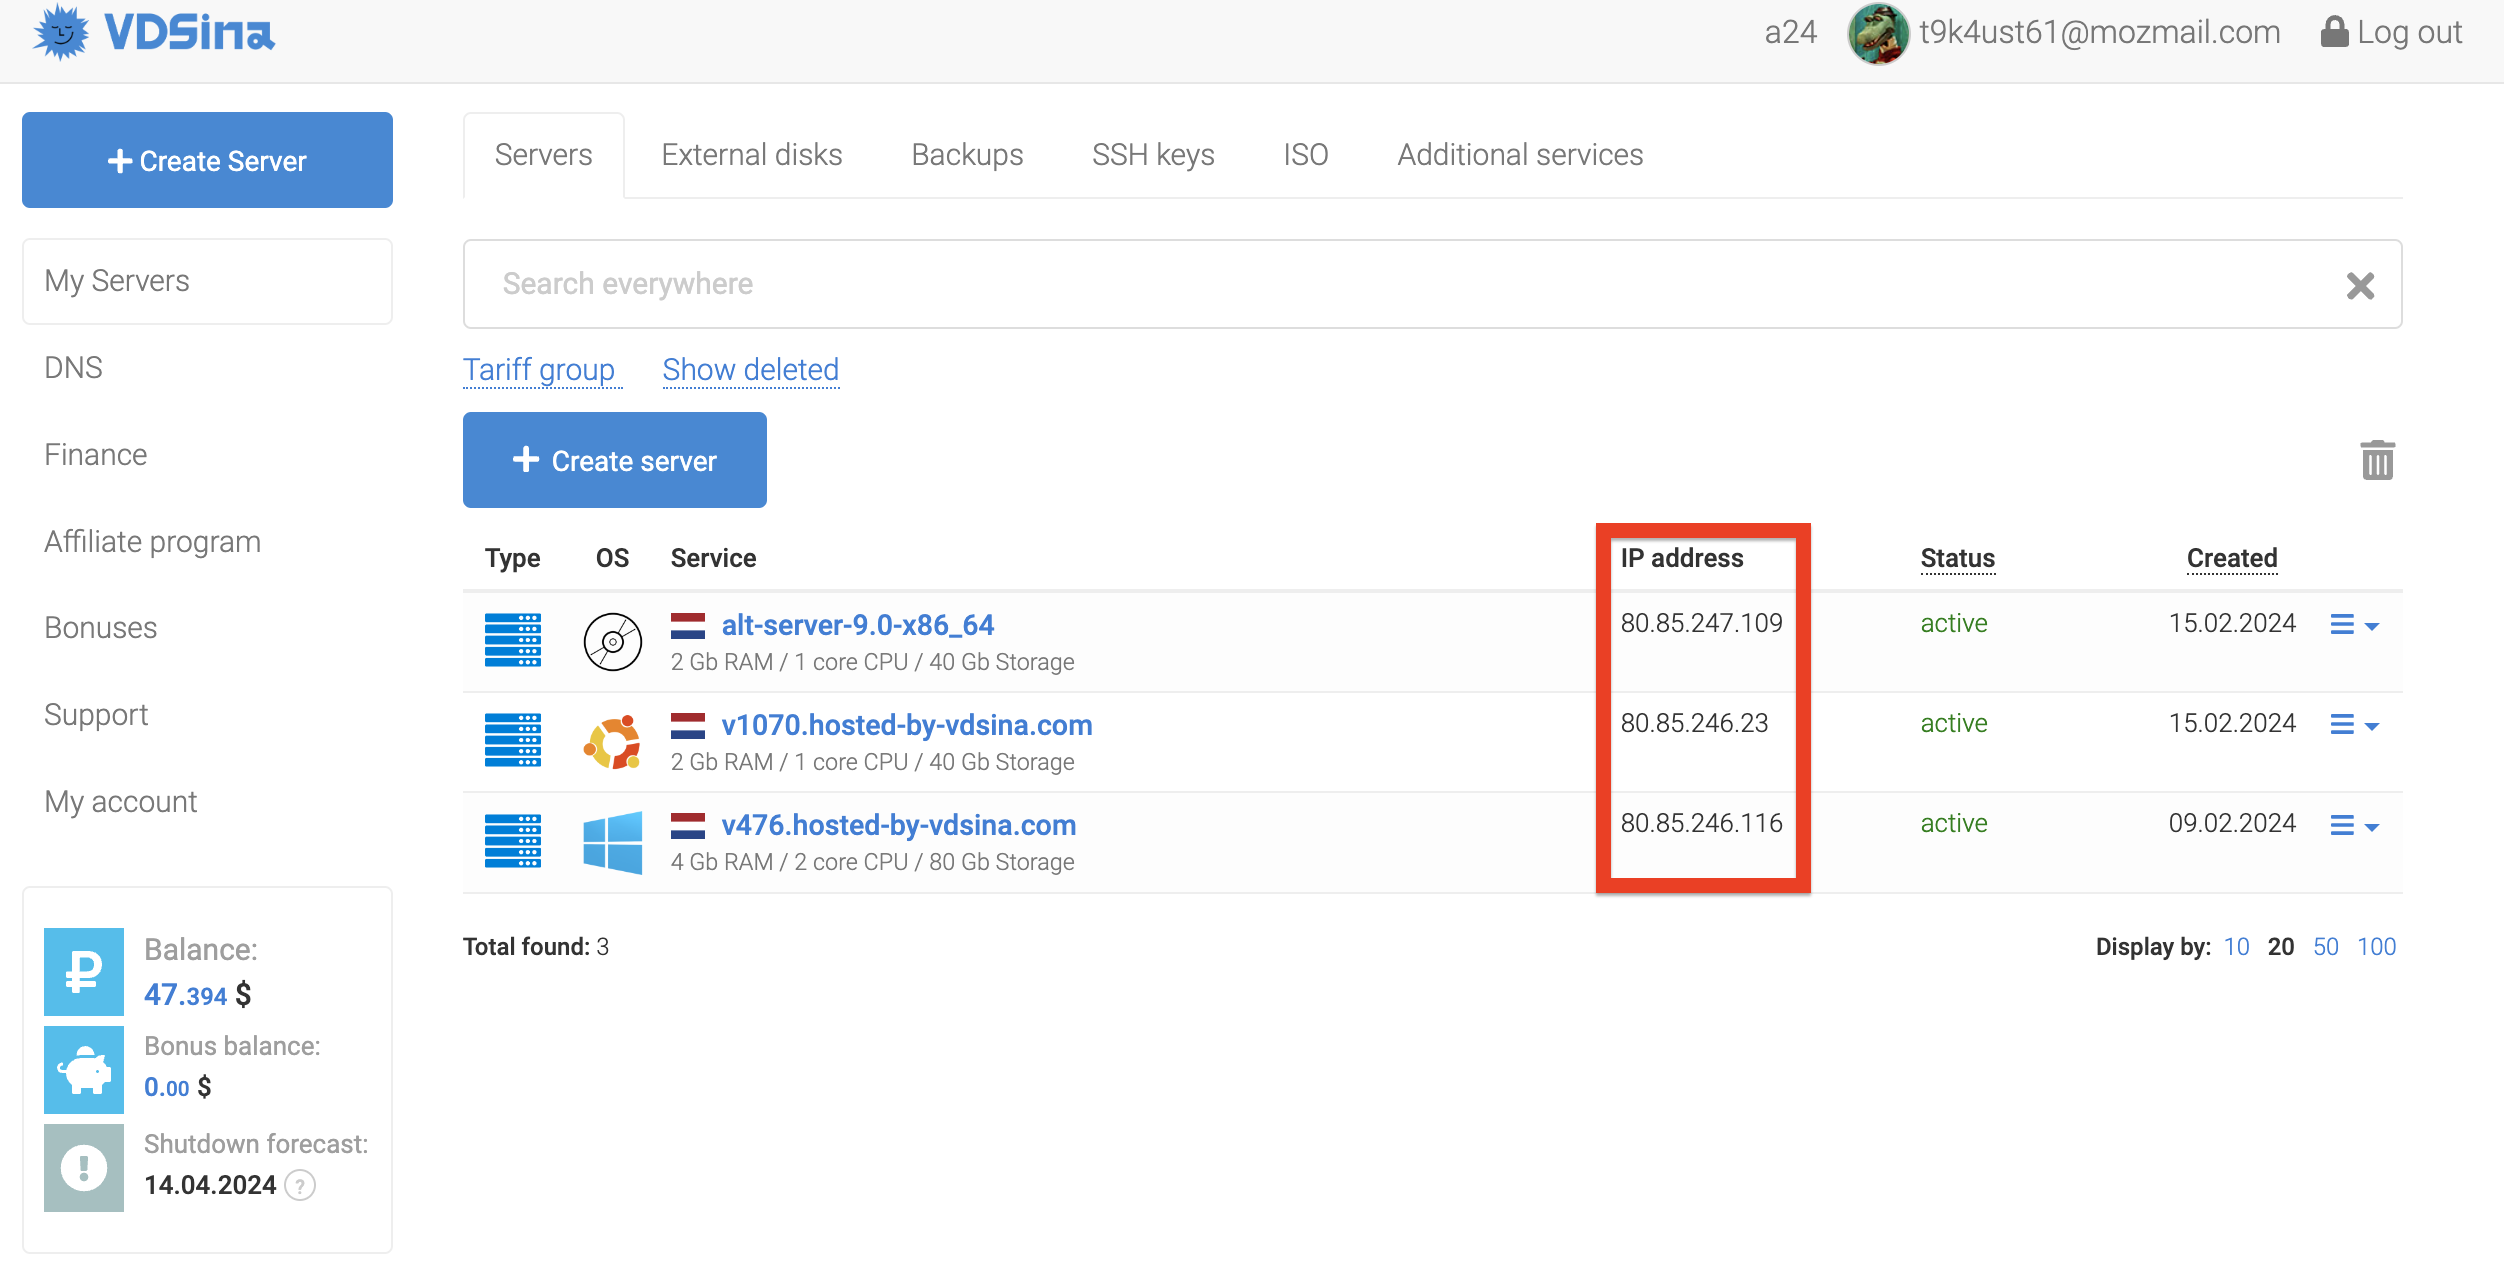The height and width of the screenshot is (1288, 2504).
Task: Open actions menu for alt-server-9.0-x86_64 row
Action: pyautogui.click(x=2354, y=625)
